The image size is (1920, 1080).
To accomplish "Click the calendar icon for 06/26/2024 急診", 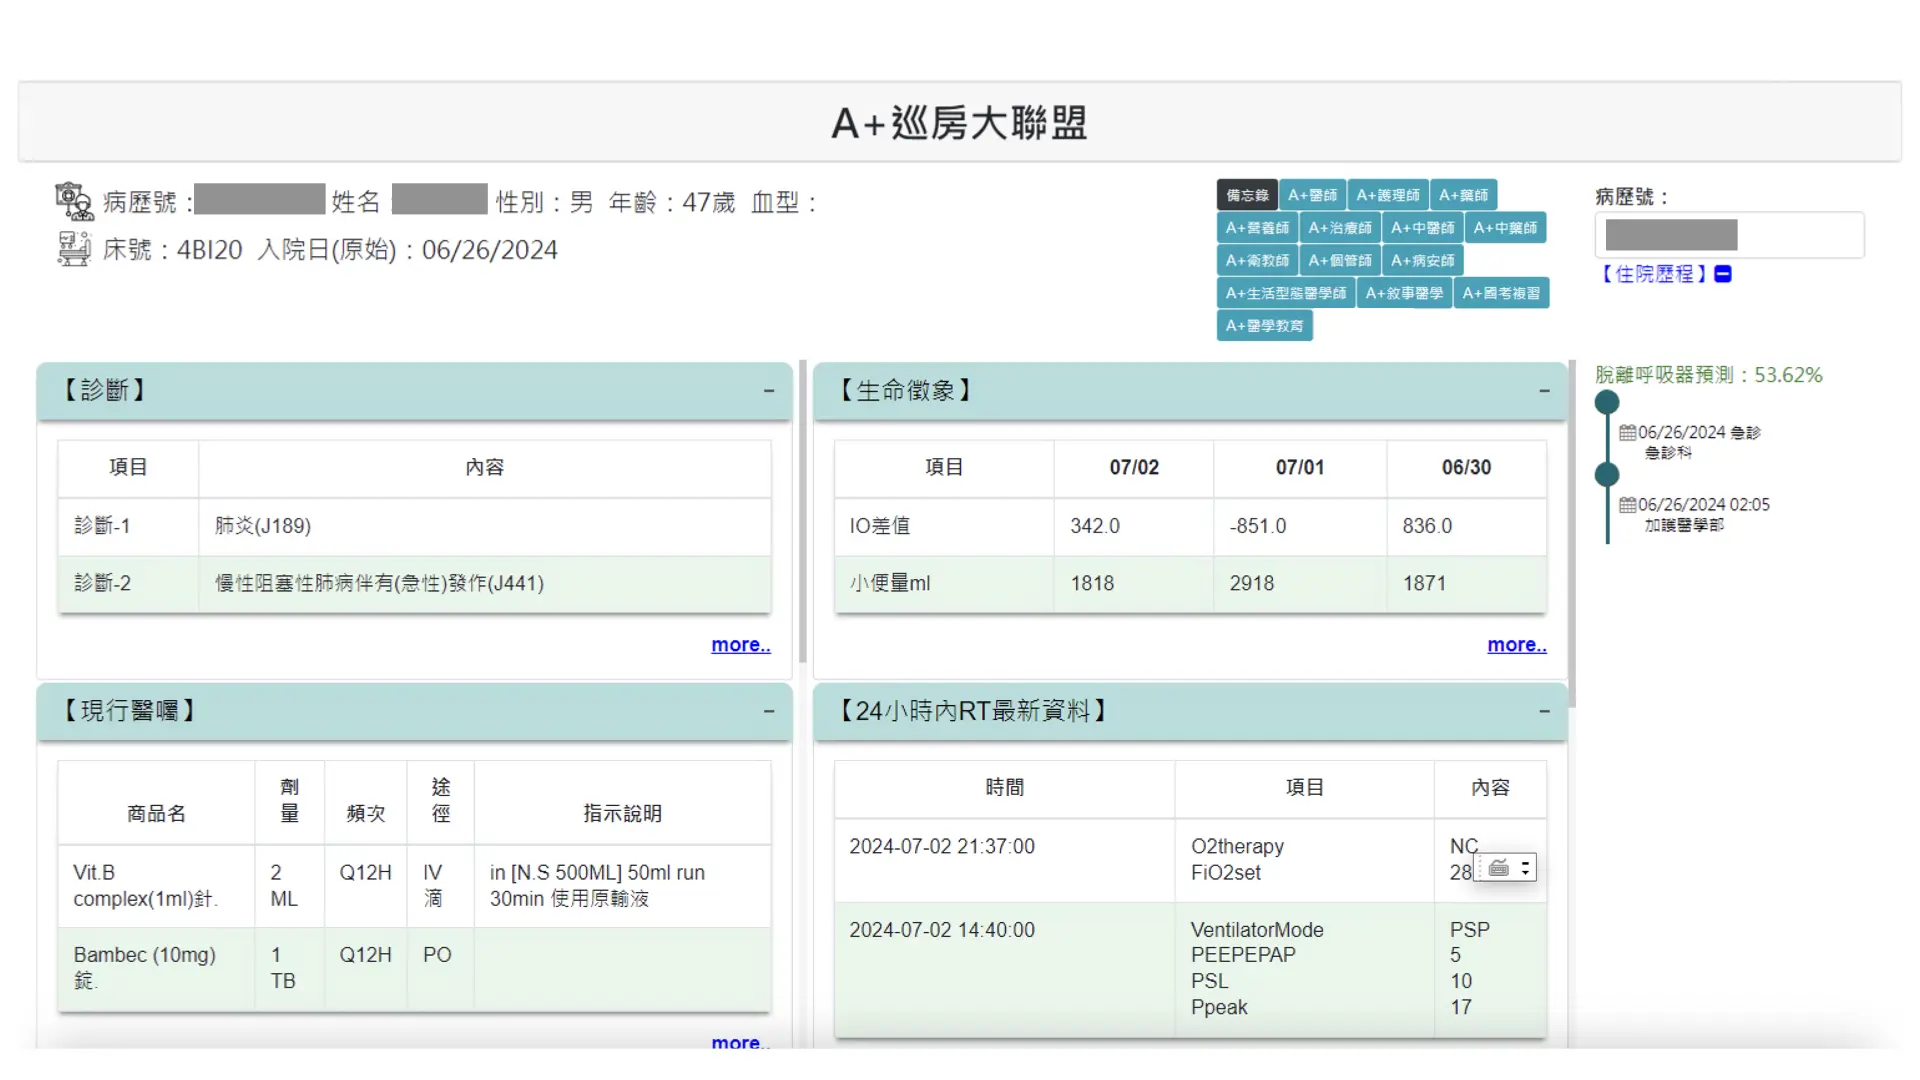I will coord(1627,433).
